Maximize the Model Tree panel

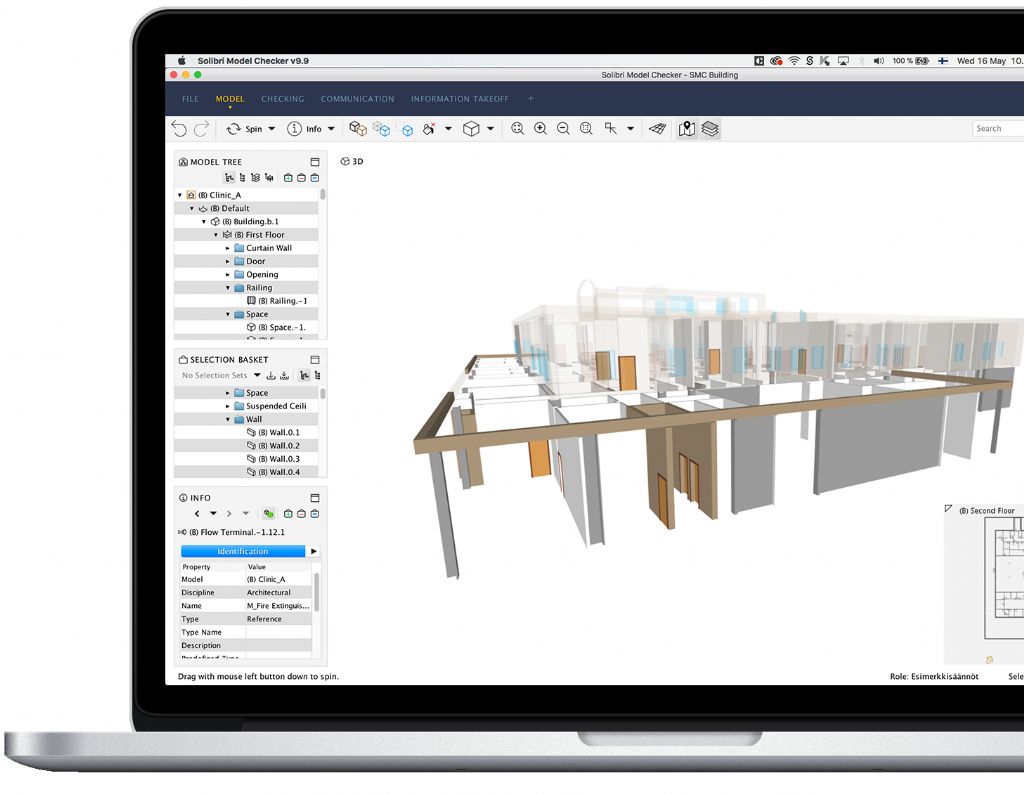point(314,162)
